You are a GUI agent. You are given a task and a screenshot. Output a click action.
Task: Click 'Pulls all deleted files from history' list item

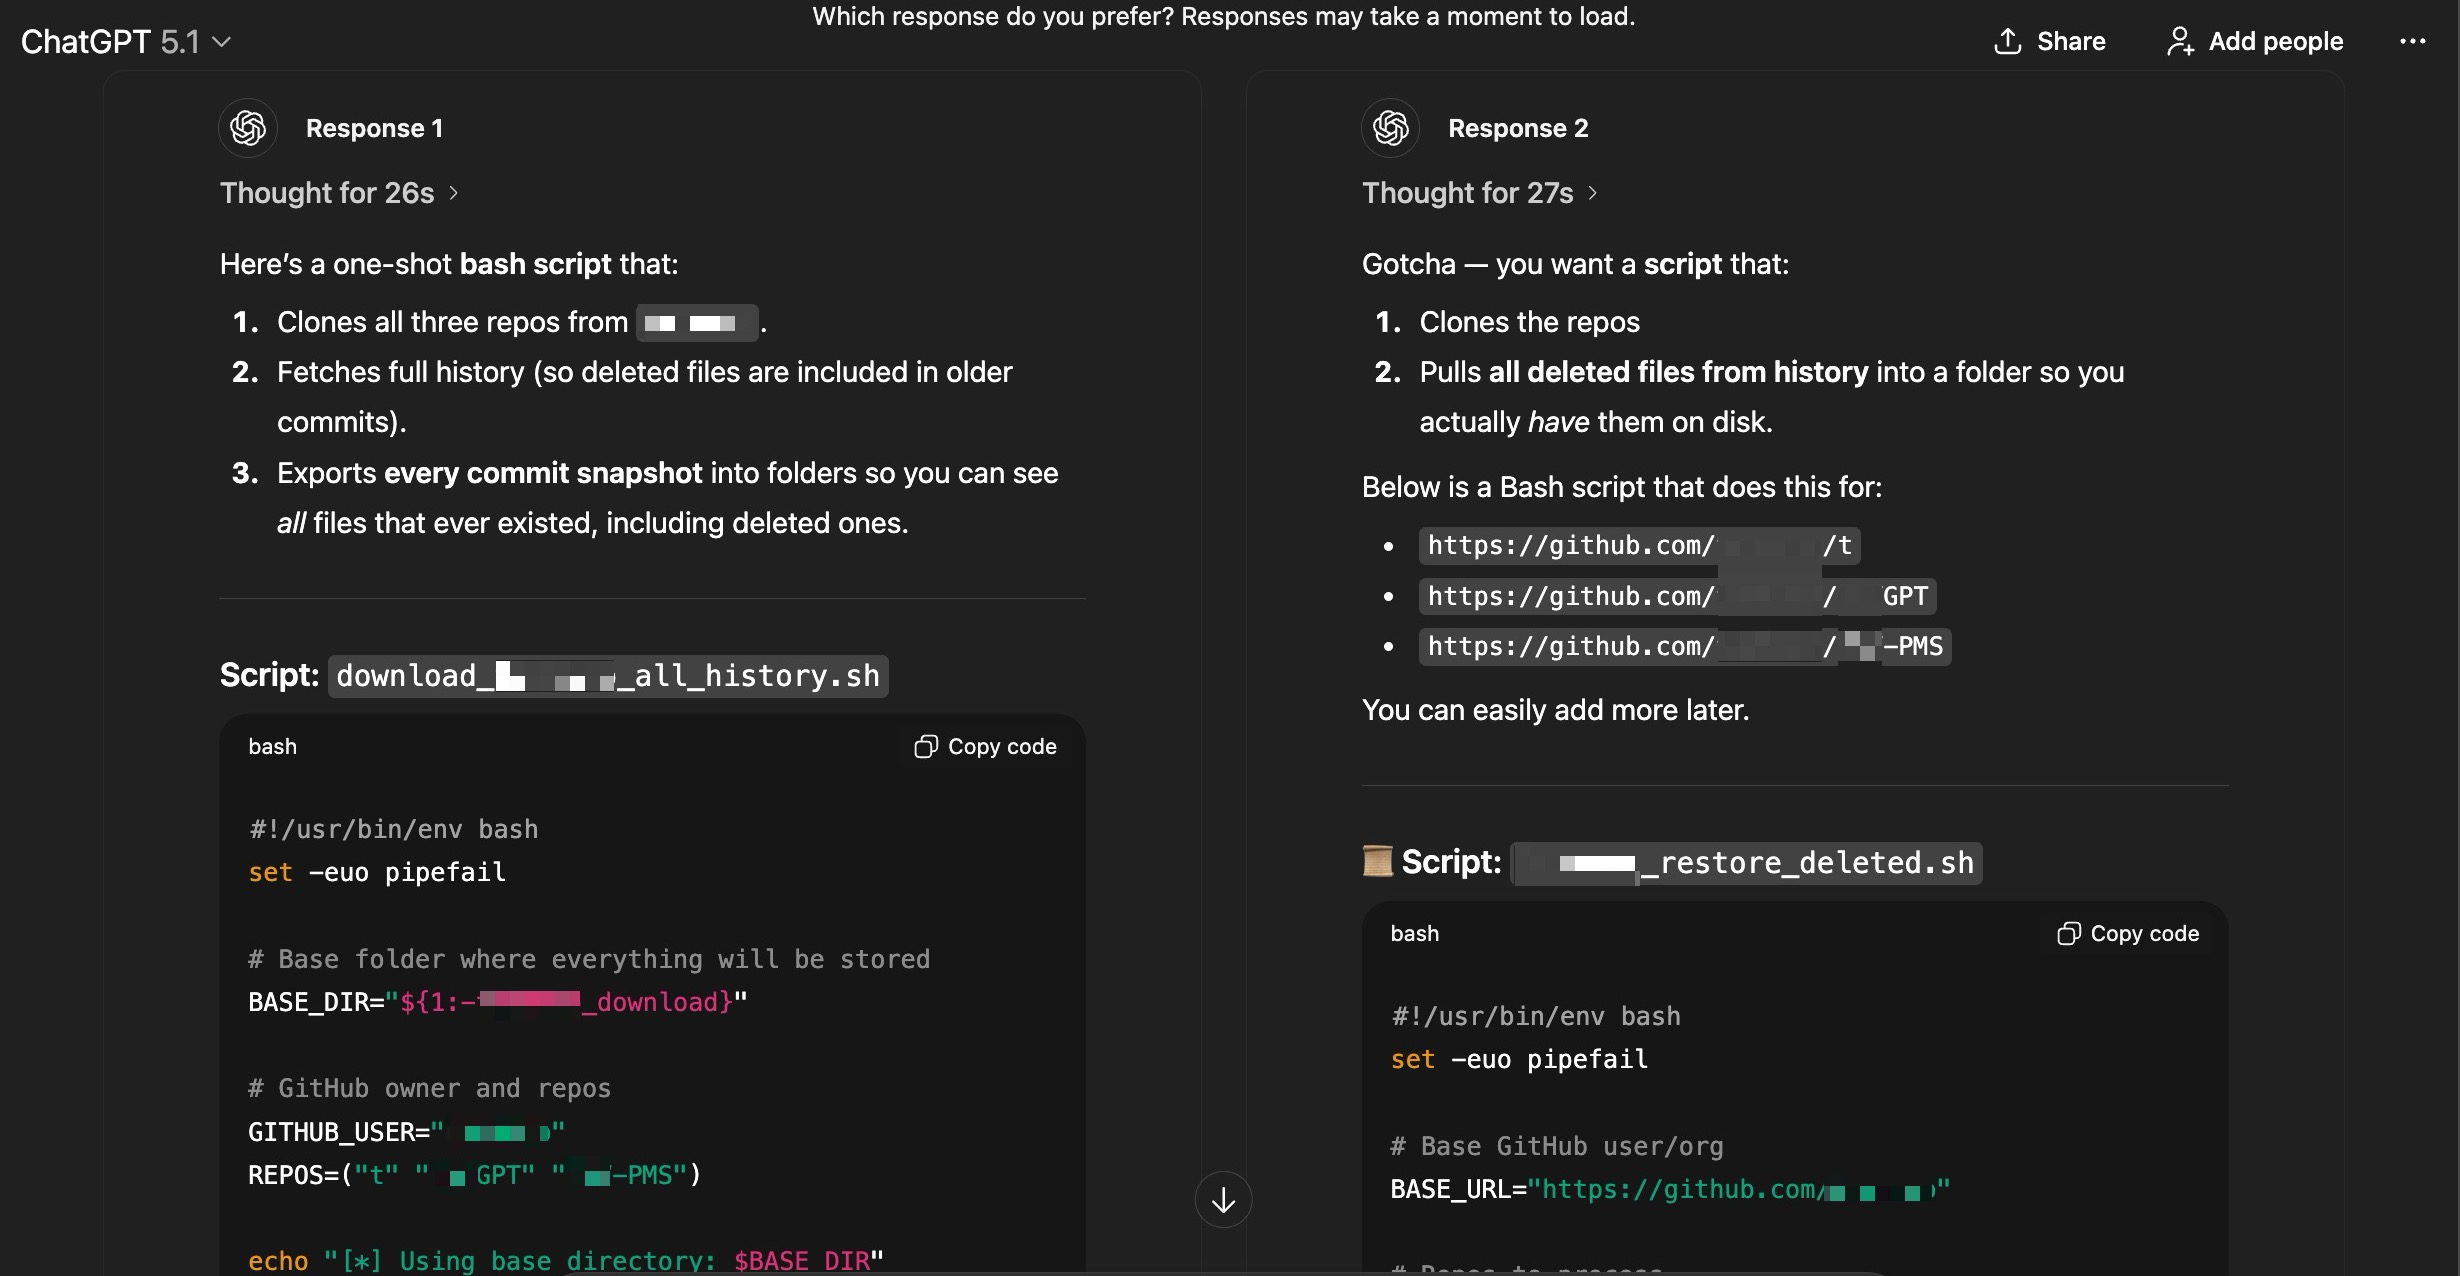(1771, 397)
